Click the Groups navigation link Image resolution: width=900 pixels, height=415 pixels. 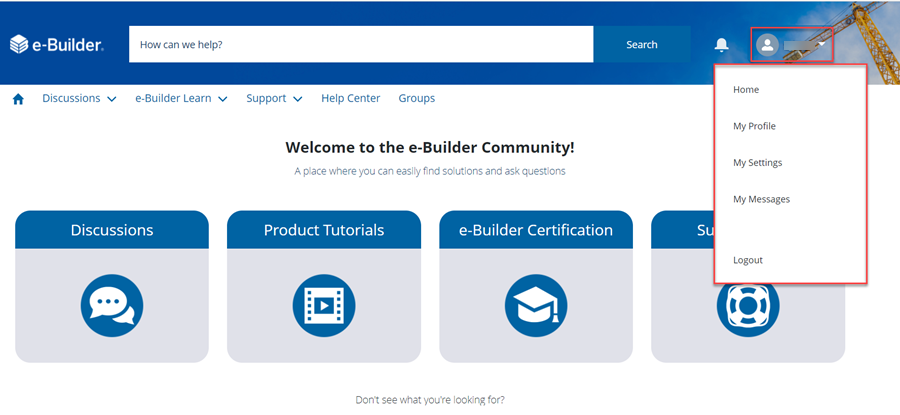tap(416, 99)
